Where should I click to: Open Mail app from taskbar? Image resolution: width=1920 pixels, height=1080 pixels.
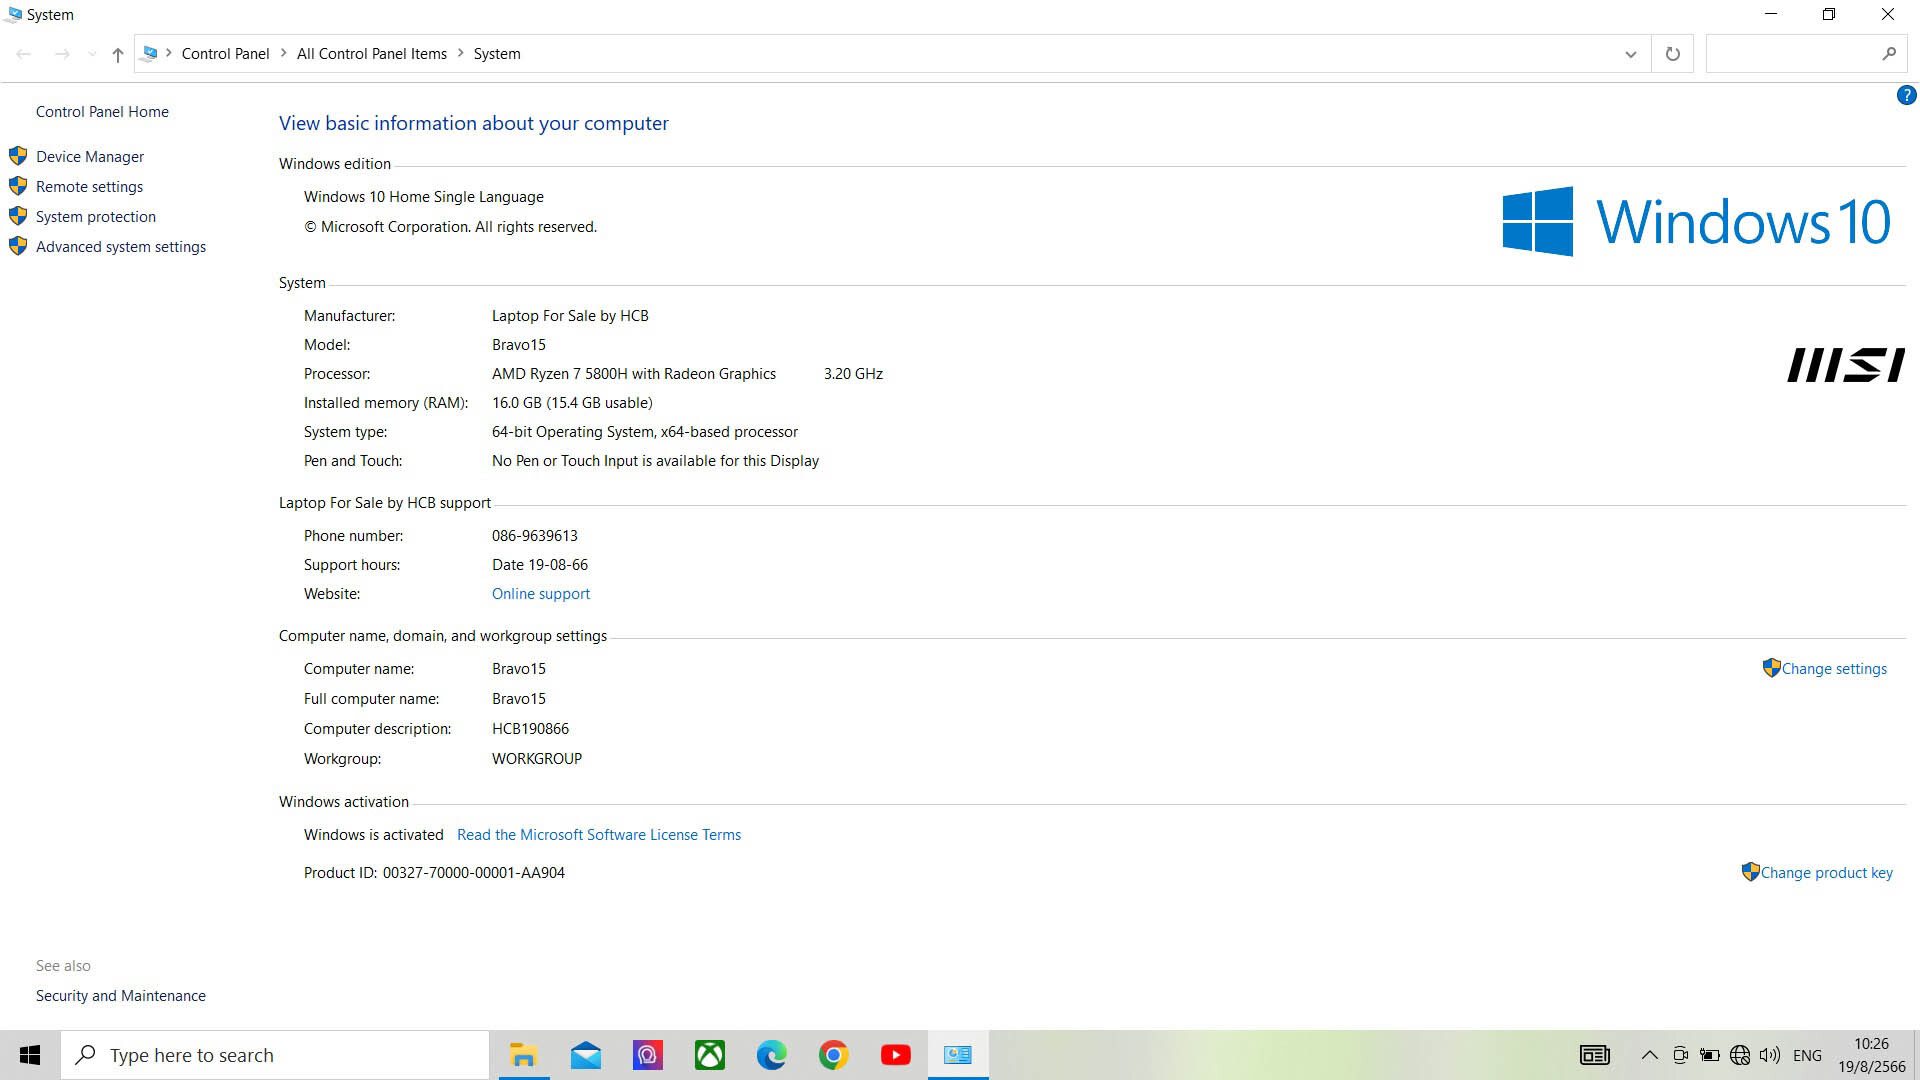(586, 1055)
